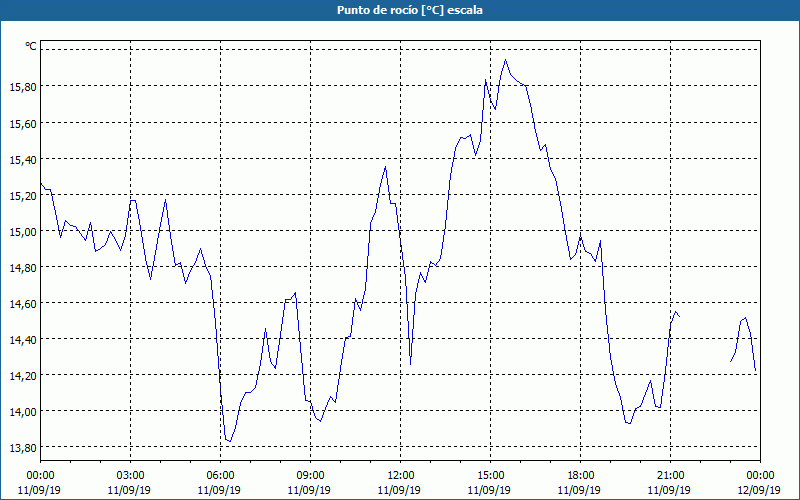Image resolution: width=800 pixels, height=500 pixels.
Task: Click the 15:00 time axis label
Action: (490, 476)
